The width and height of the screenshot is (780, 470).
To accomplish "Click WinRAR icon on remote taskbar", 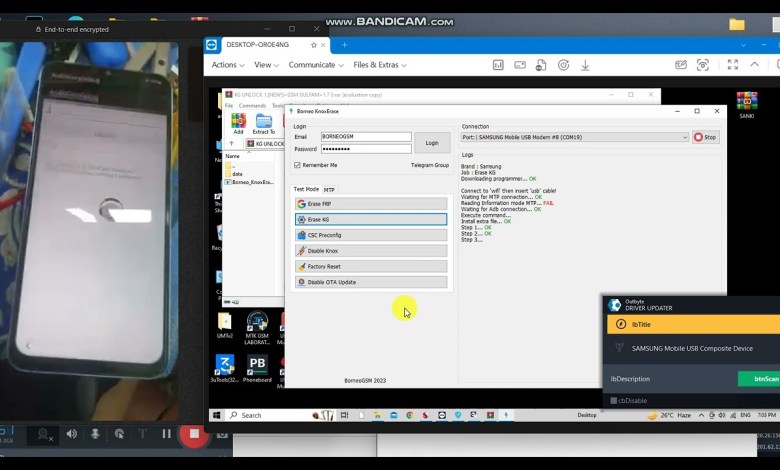I will pos(490,415).
